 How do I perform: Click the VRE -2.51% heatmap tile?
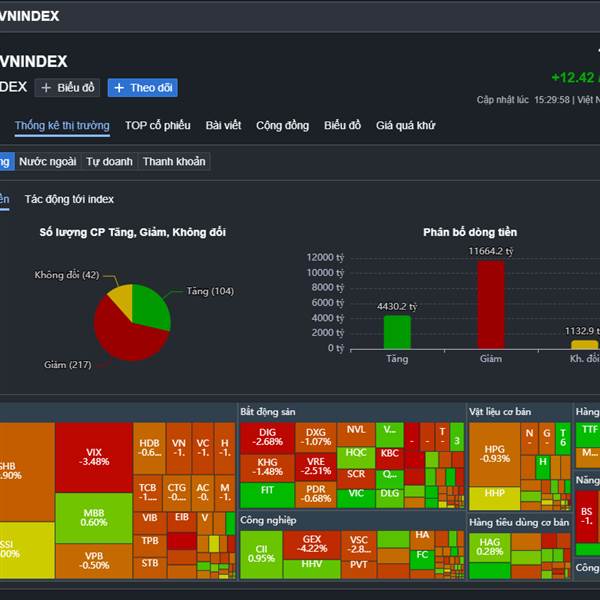(315, 466)
